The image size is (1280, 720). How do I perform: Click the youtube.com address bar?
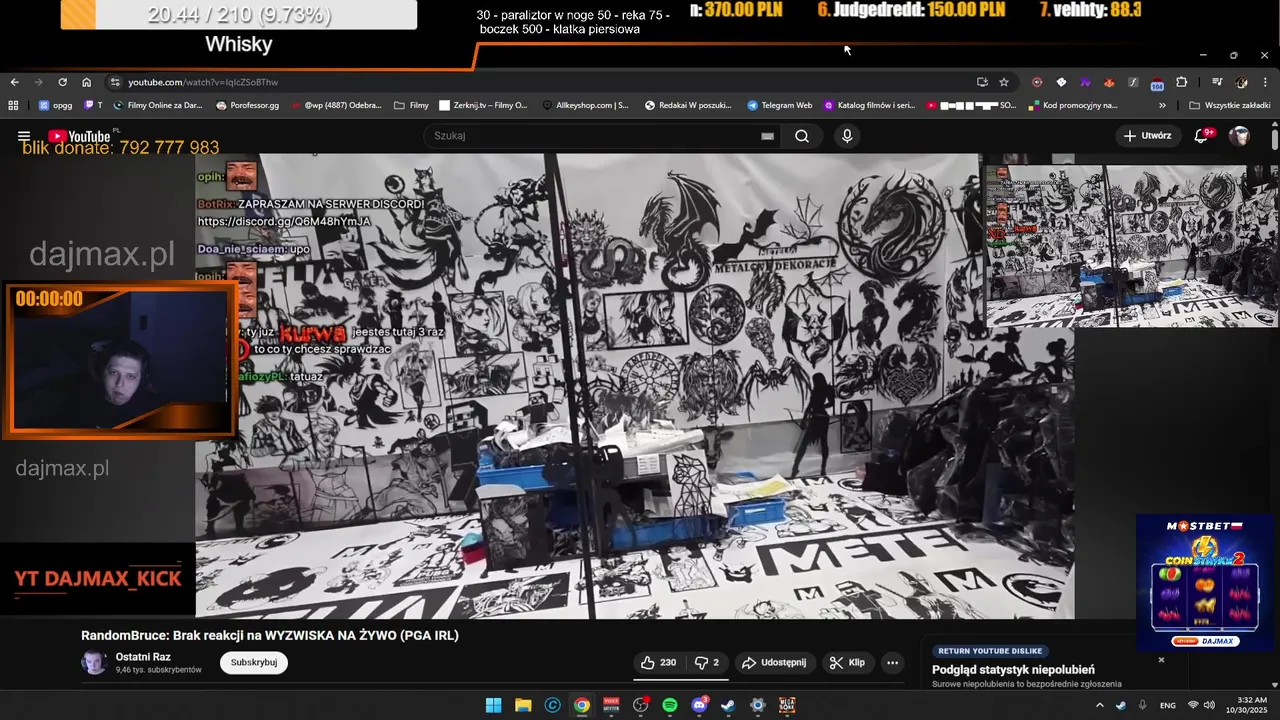(540, 82)
